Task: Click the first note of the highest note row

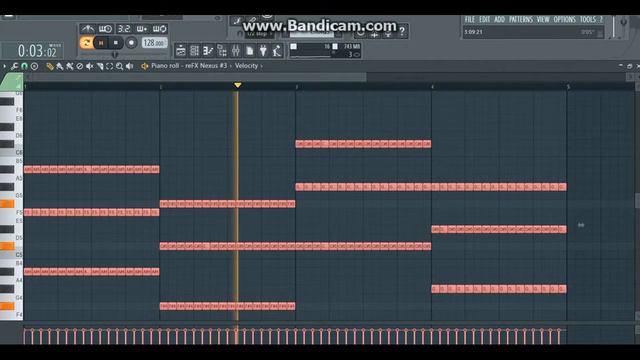Action: point(300,144)
